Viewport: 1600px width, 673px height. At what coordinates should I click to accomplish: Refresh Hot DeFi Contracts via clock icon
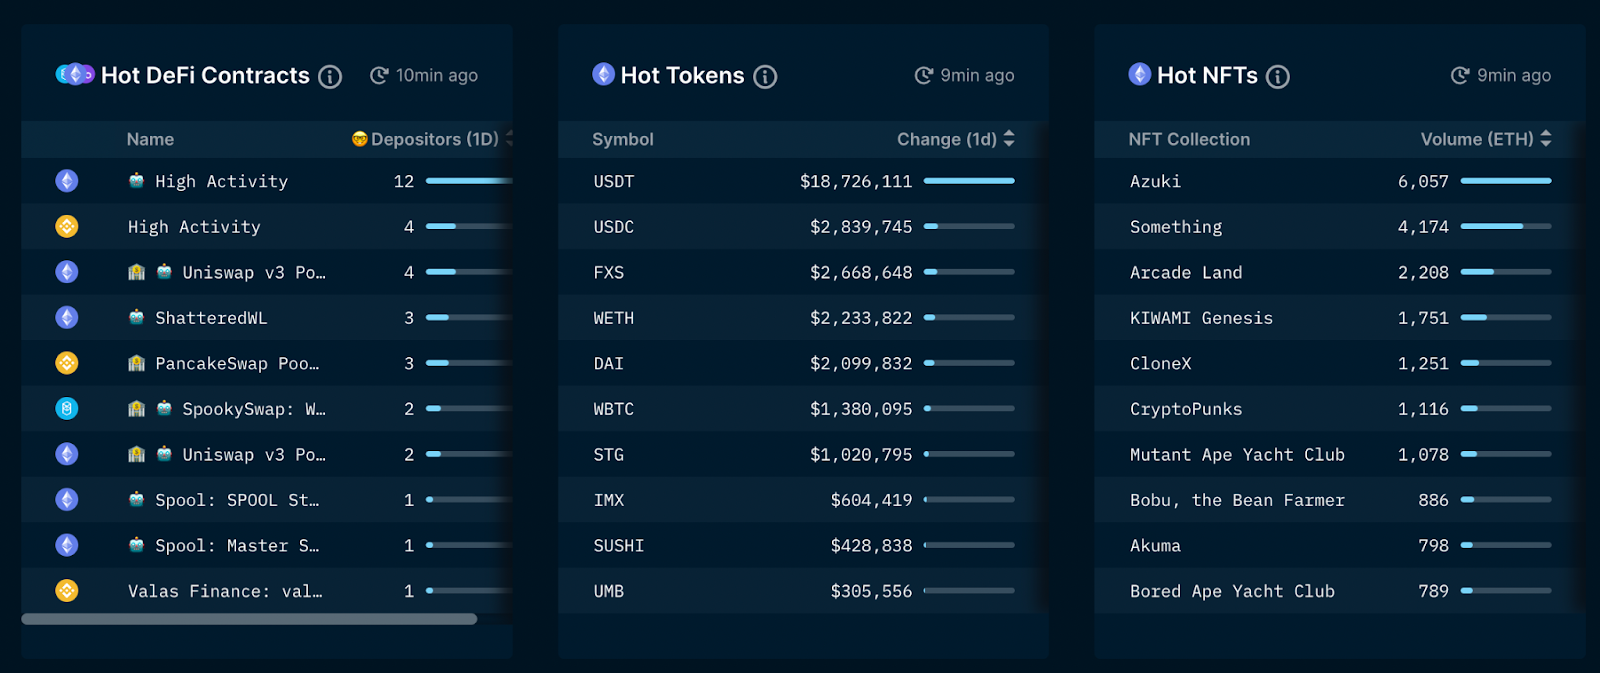point(379,75)
